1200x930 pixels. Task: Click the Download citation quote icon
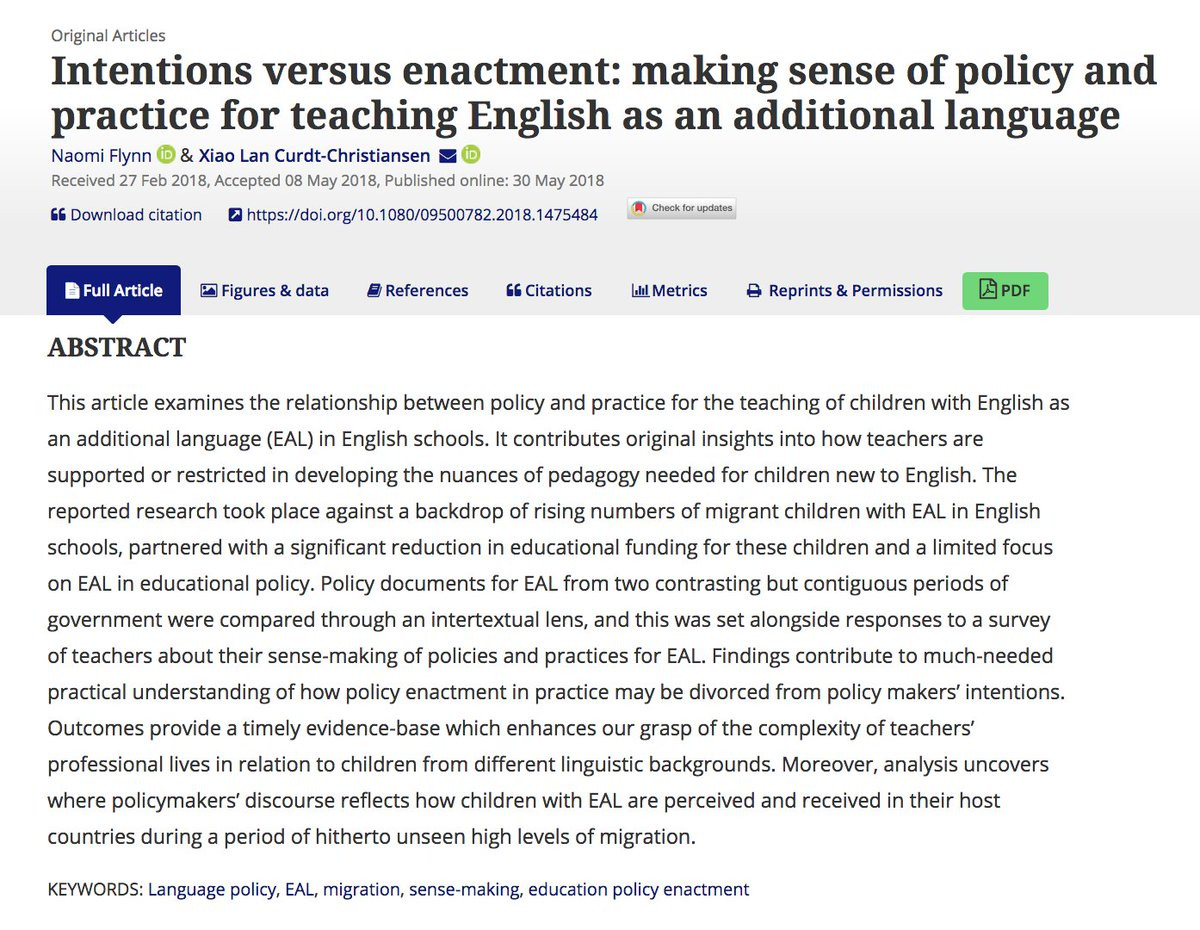pos(58,215)
